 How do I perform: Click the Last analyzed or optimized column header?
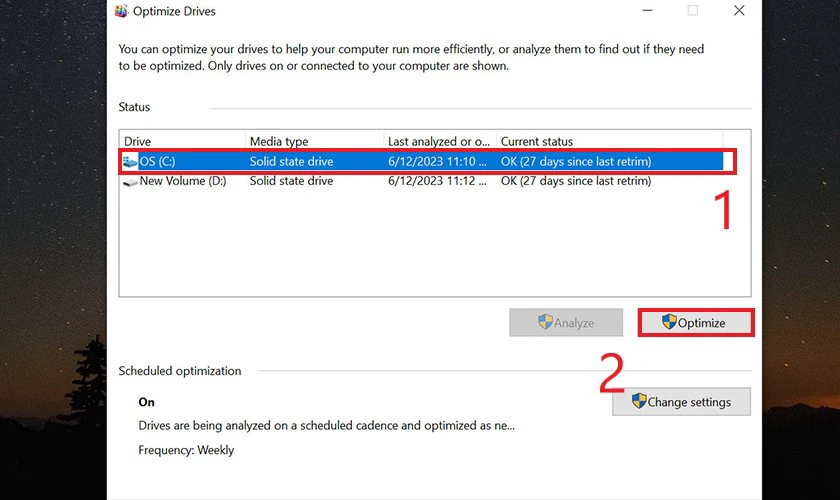[x=440, y=141]
